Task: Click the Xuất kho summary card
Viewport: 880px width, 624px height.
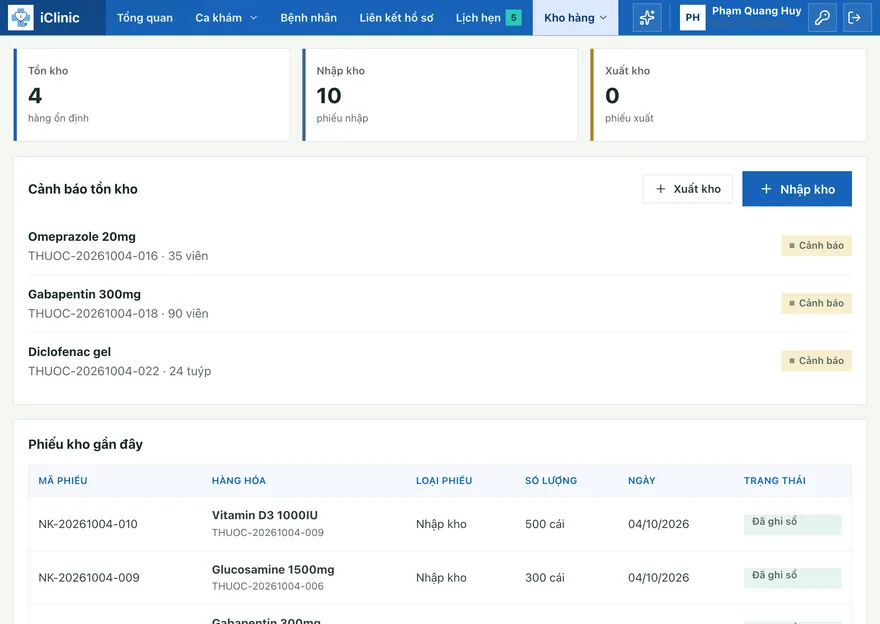Action: point(728,94)
